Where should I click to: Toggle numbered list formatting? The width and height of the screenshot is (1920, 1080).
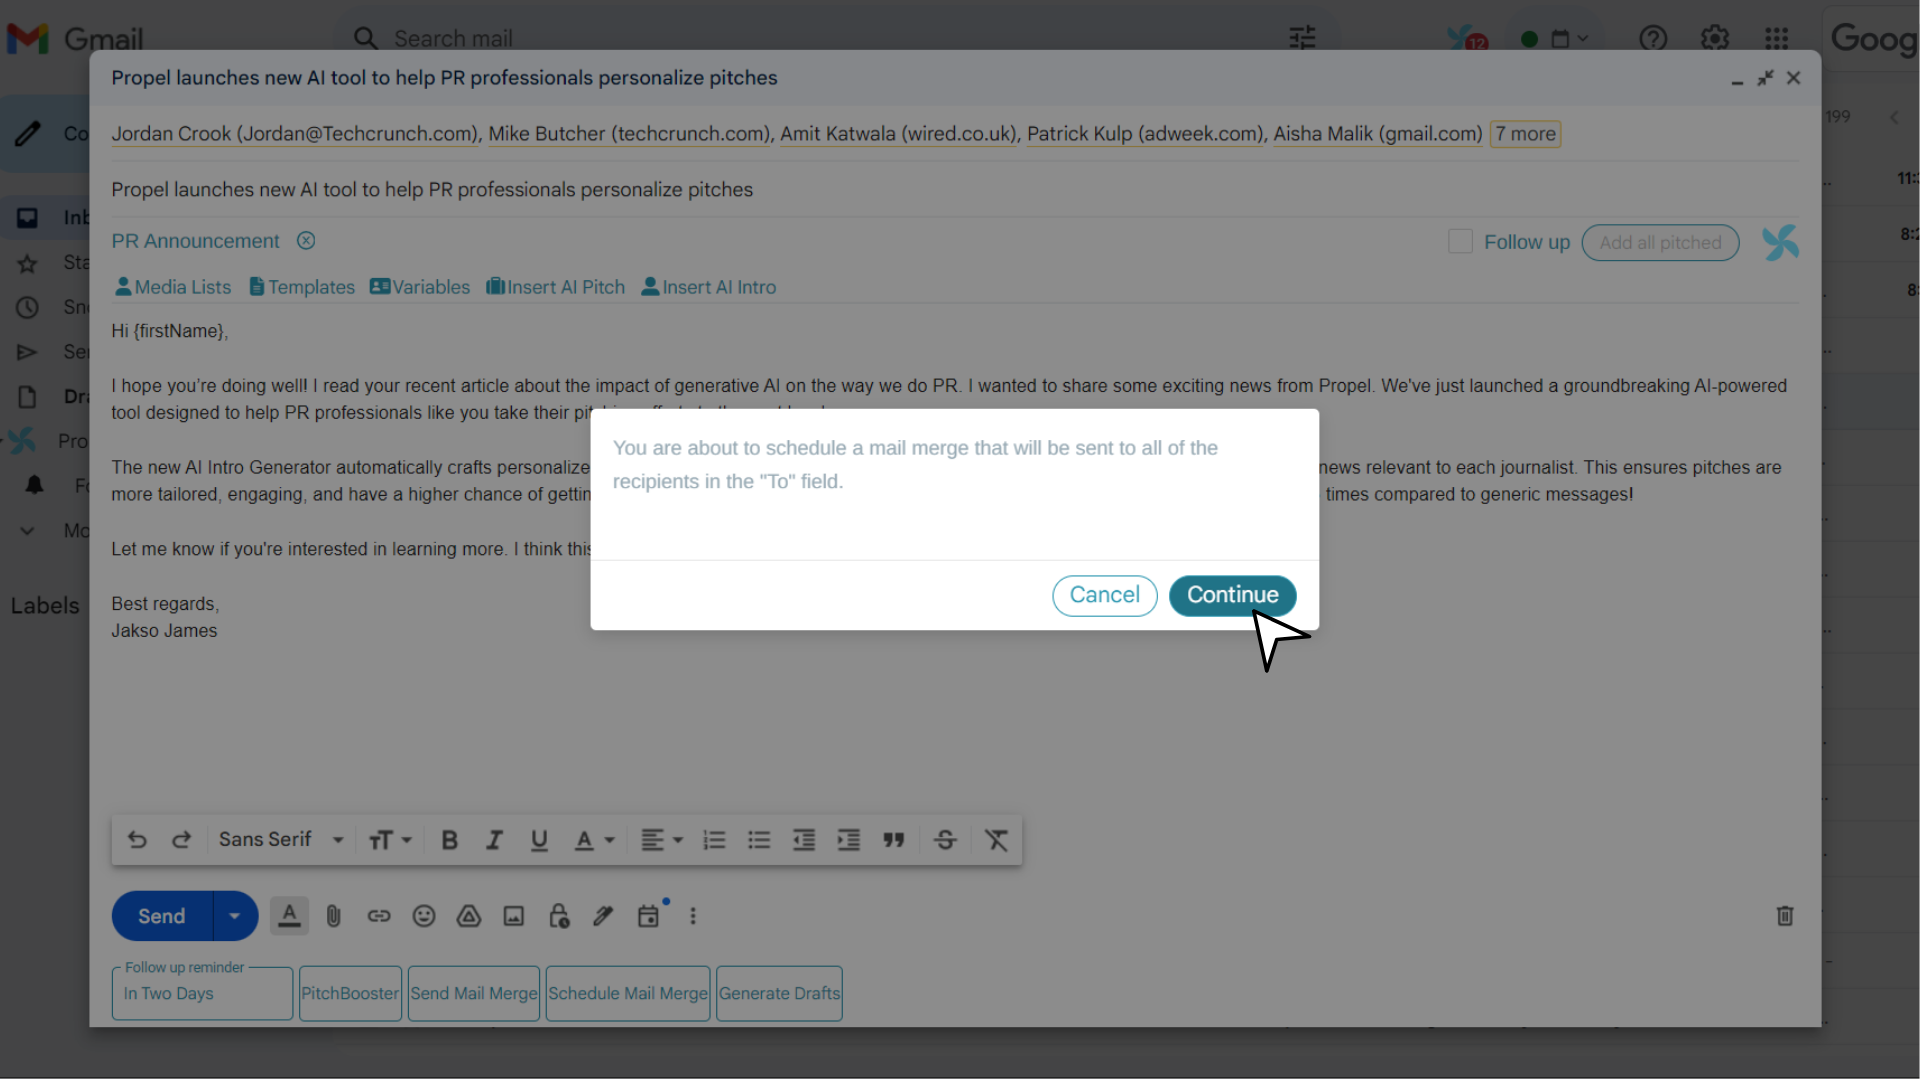714,840
